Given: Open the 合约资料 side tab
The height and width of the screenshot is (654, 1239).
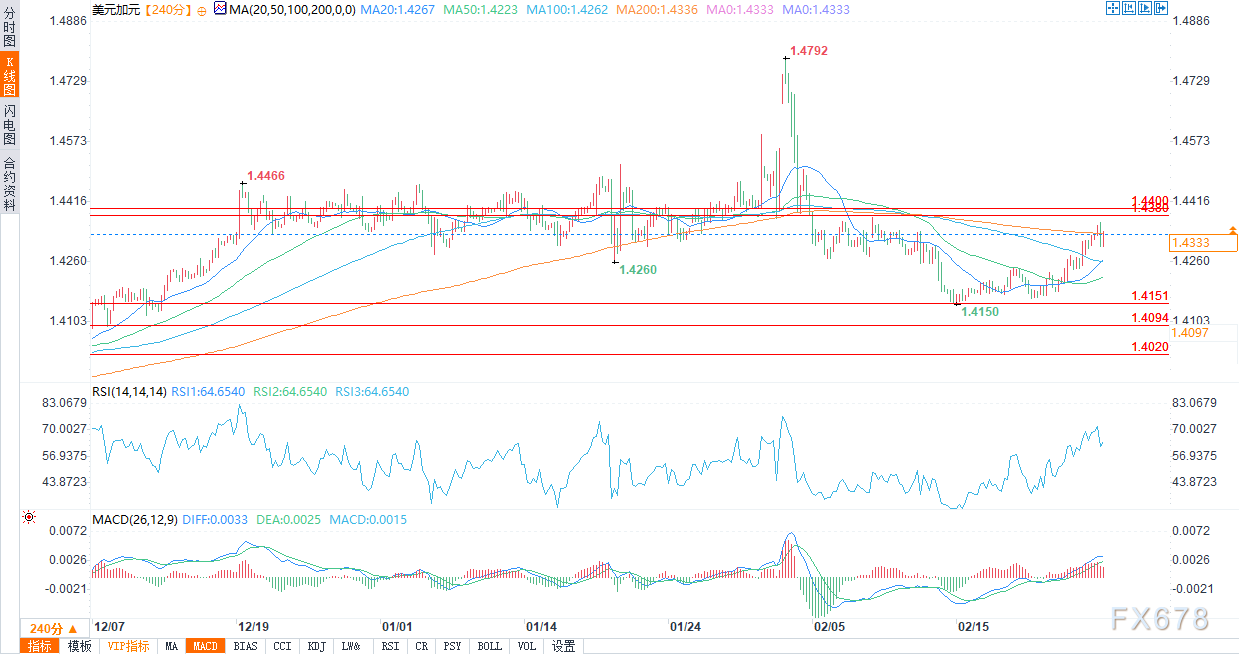Looking at the screenshot, I should pyautogui.click(x=9, y=183).
